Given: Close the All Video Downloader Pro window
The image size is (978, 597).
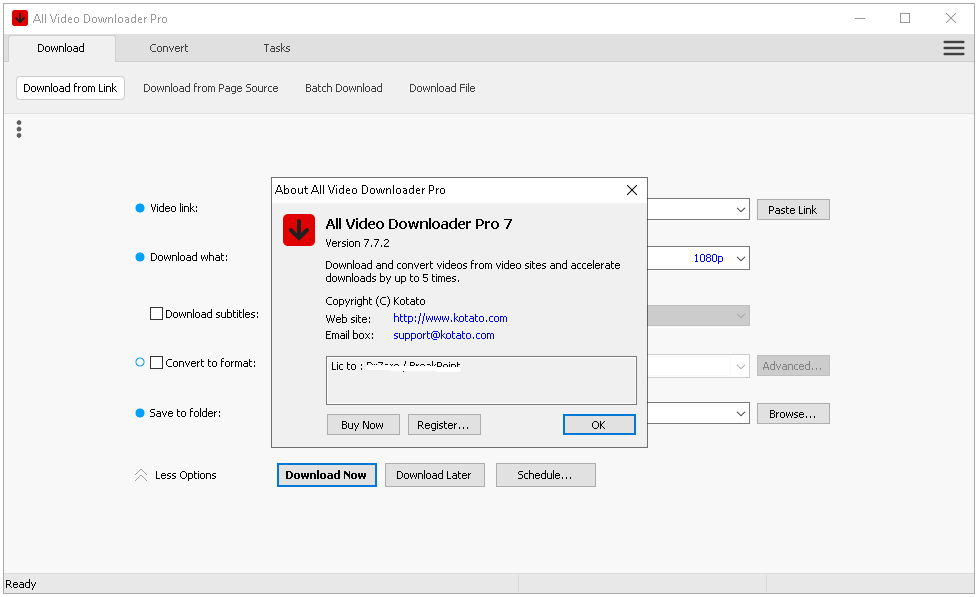Looking at the screenshot, I should 951,18.
